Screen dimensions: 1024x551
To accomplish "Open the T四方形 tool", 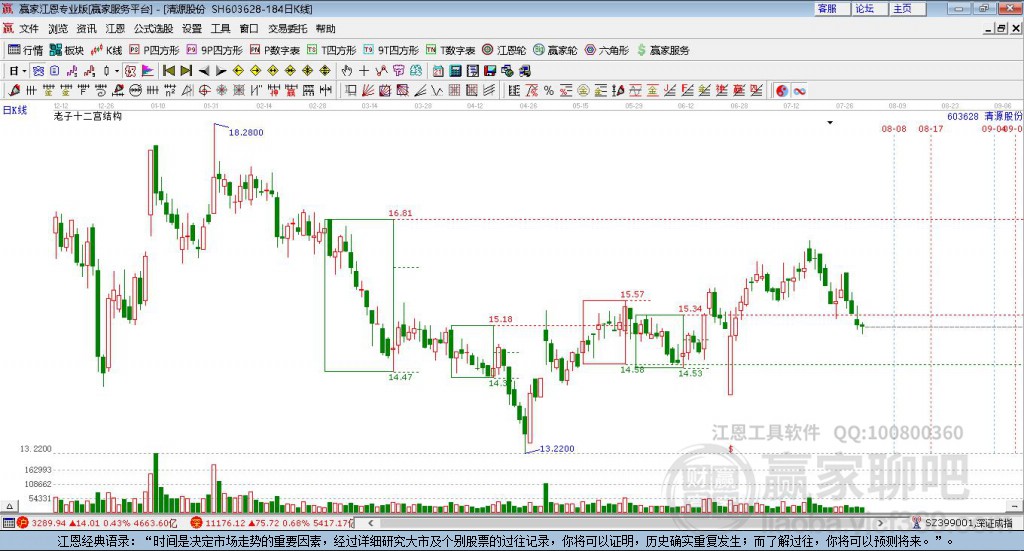I will [332, 50].
